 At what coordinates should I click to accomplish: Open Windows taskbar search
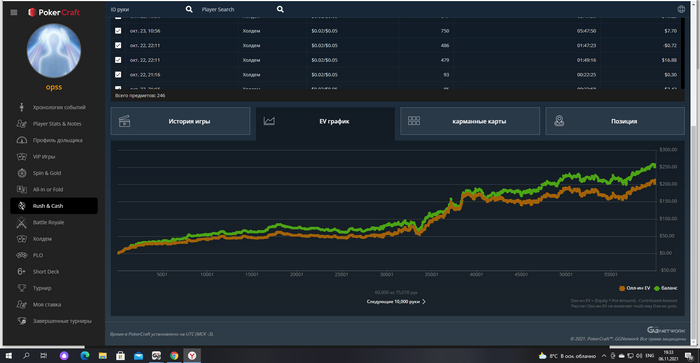26,356
